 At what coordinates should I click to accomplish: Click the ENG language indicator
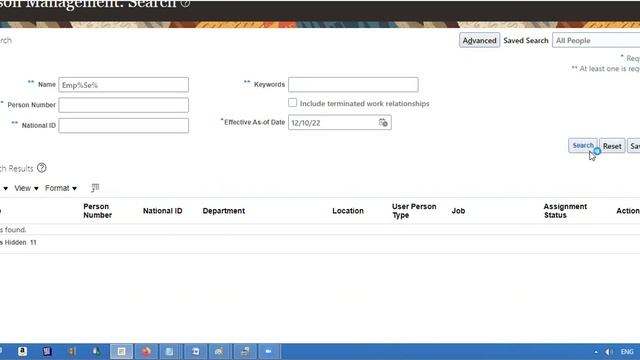click(x=627, y=352)
